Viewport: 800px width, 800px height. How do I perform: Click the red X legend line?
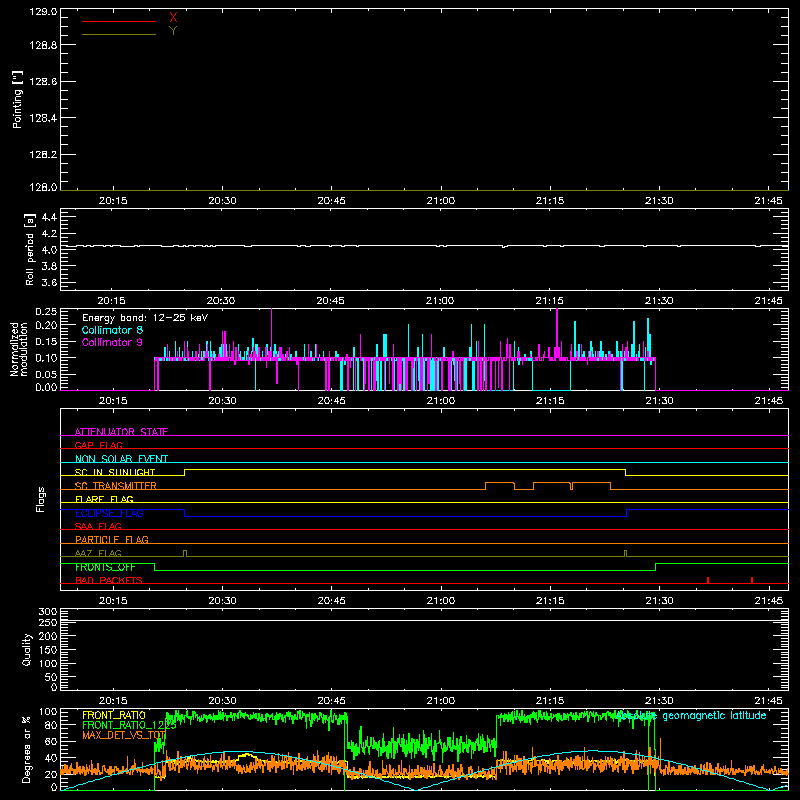point(119,21)
